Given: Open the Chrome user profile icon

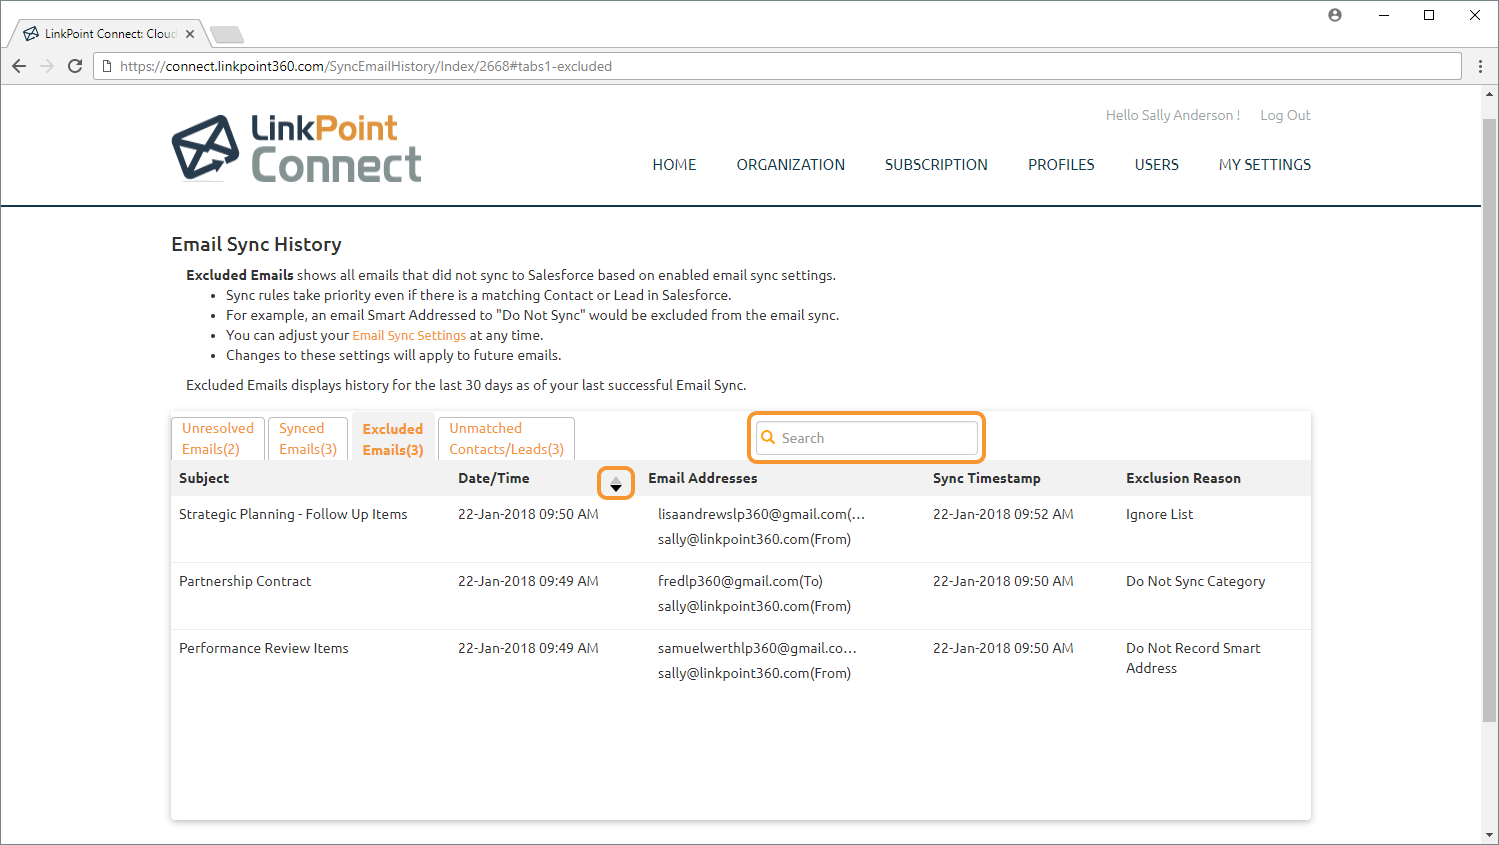Looking at the screenshot, I should 1335,15.
